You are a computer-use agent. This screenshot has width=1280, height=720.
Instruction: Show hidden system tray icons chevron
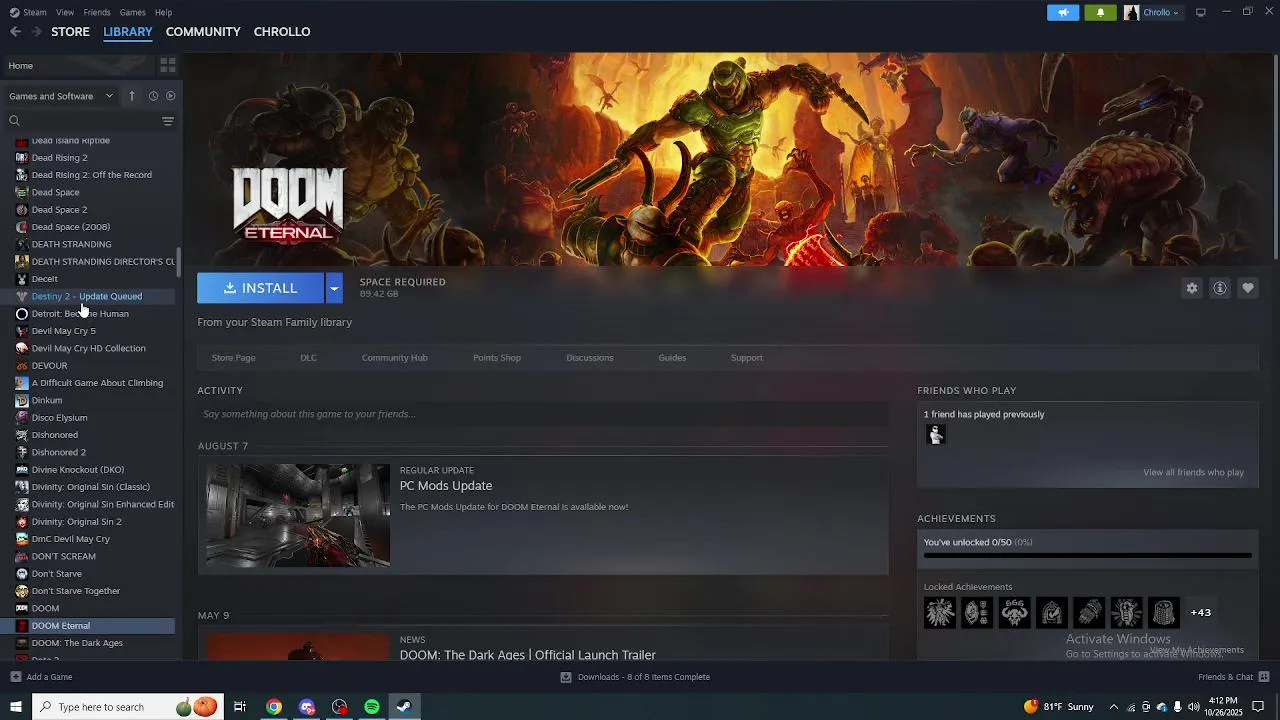point(1114,707)
